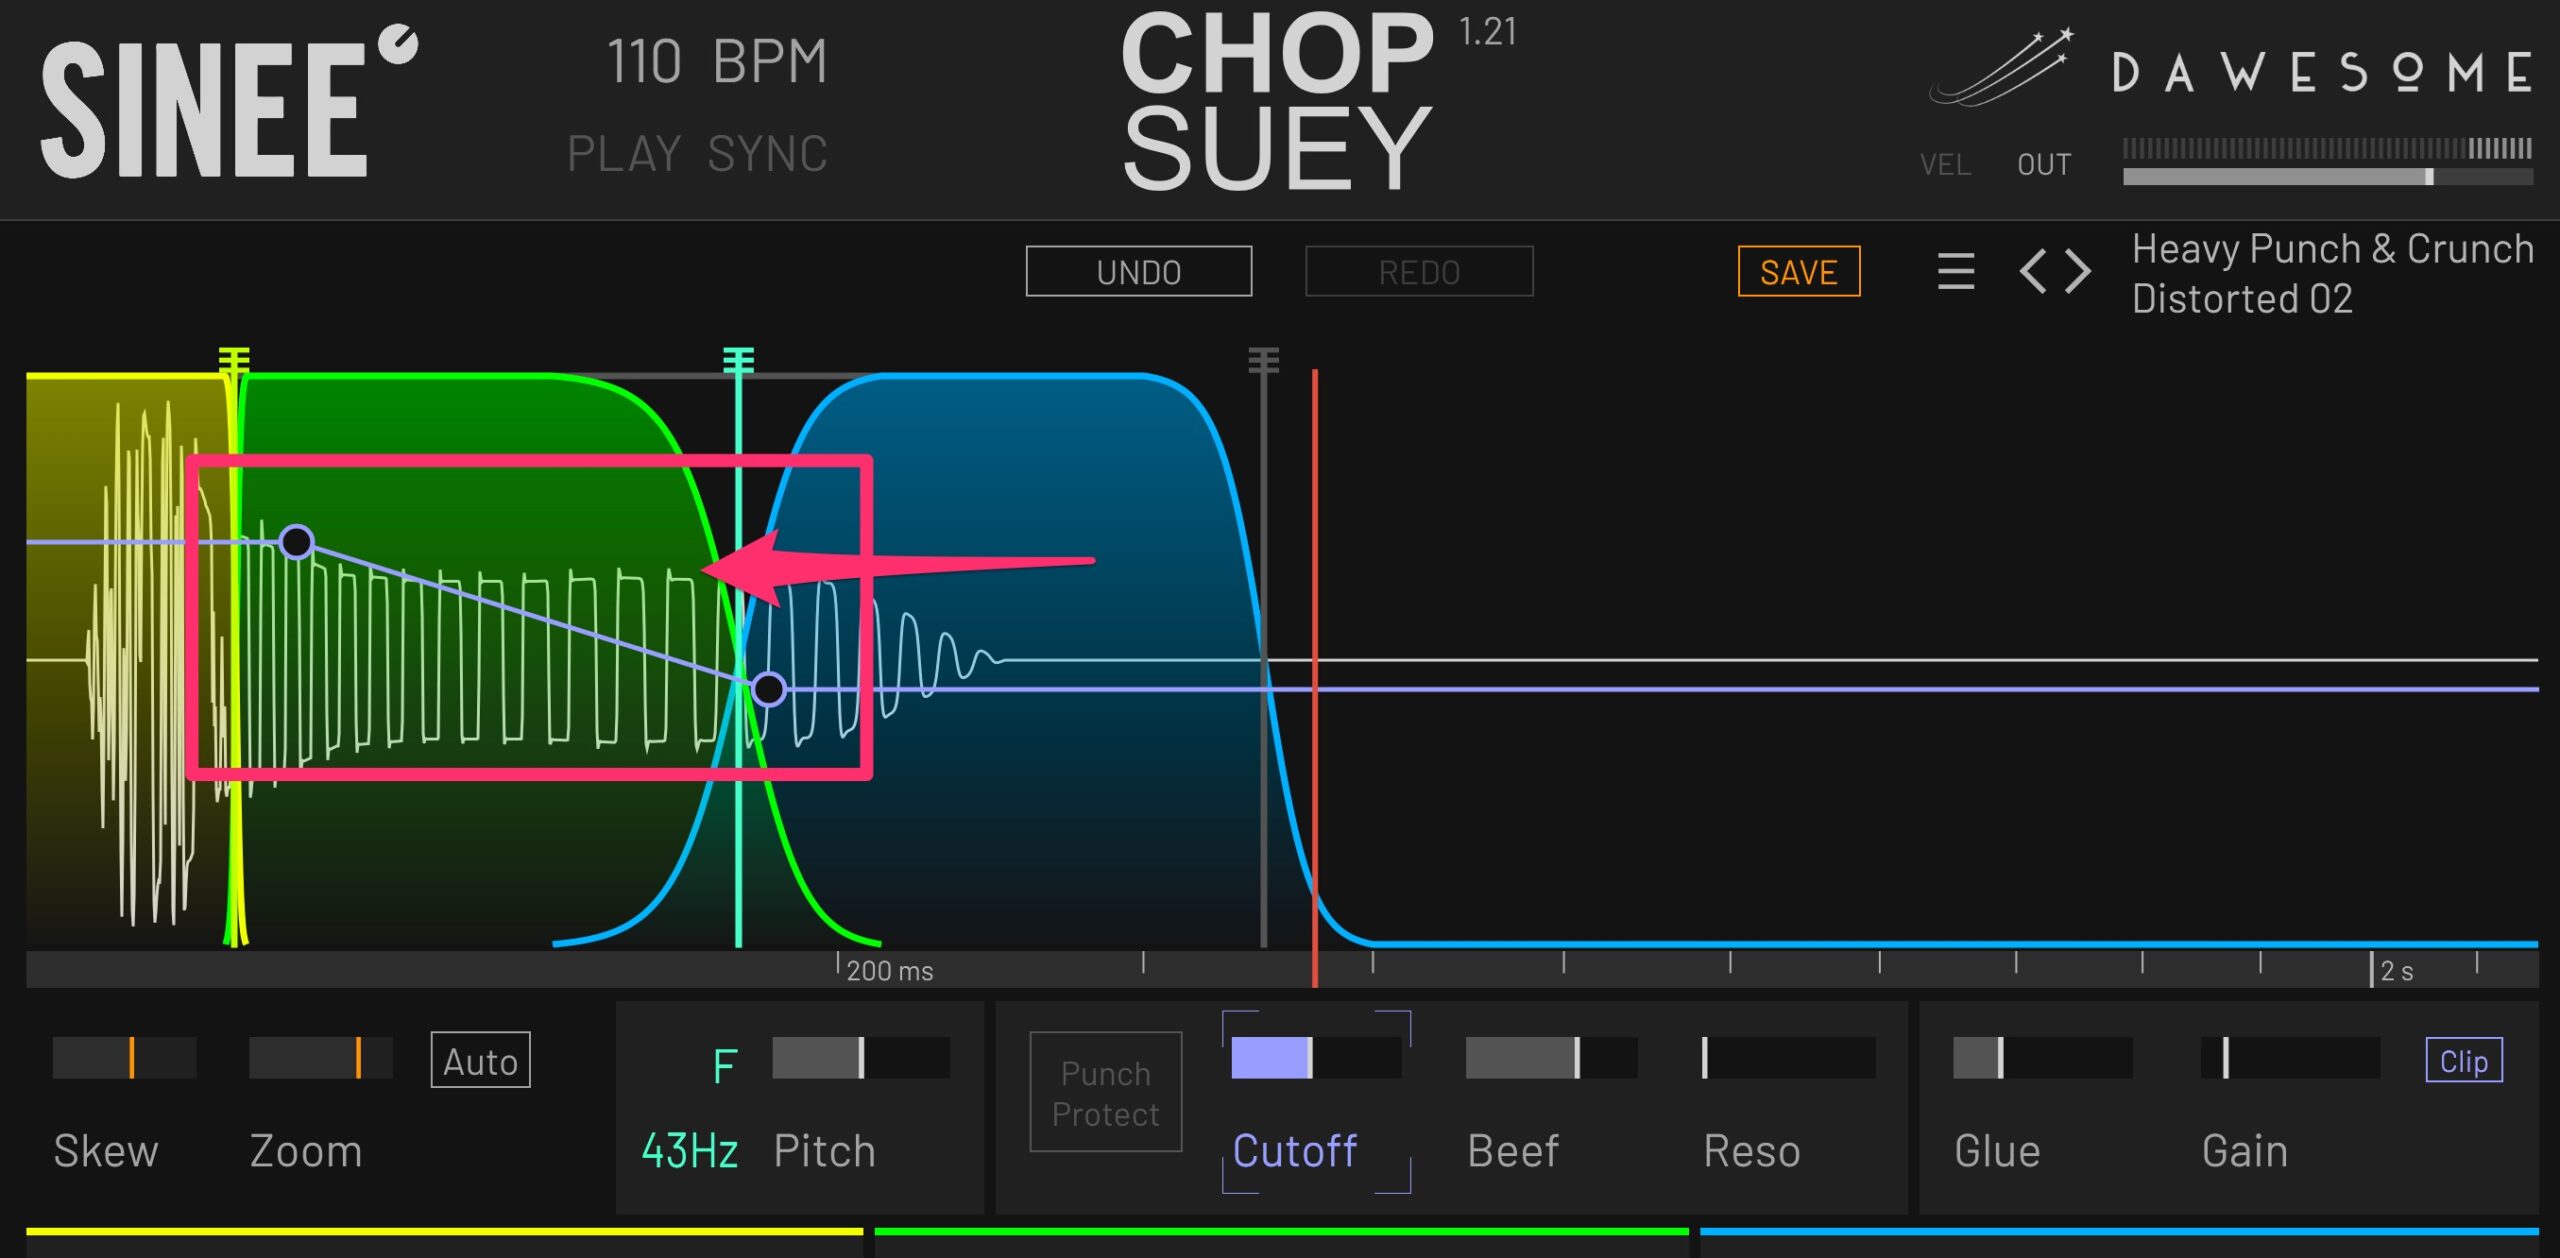Screen dimensions: 2560x1258
Task: Click the yellow segment boundary handle
Action: [x=234, y=360]
